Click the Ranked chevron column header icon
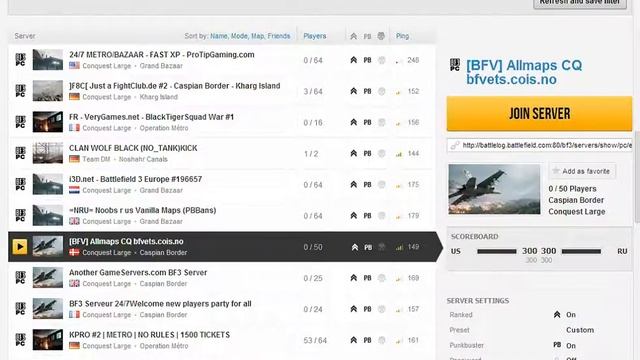The width and height of the screenshot is (640, 360). 353,36
